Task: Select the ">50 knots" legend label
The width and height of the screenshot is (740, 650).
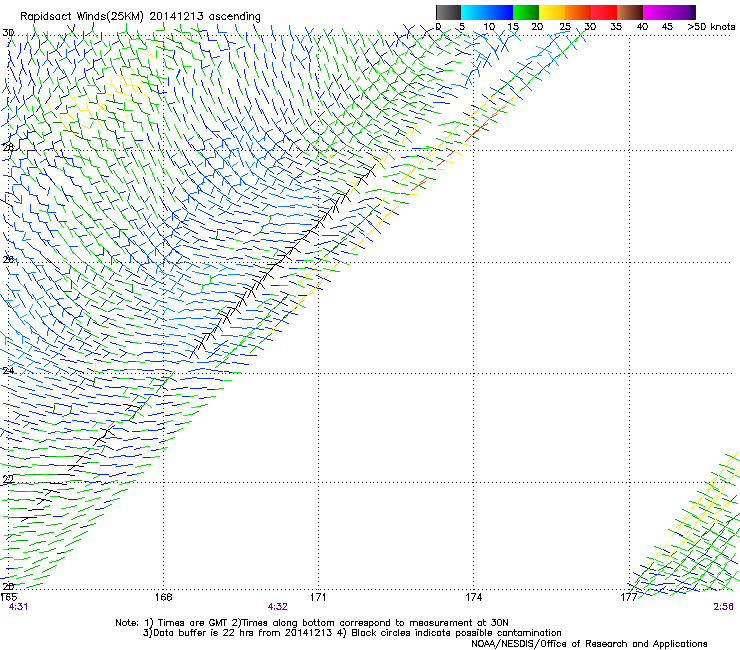Action: 711,26
